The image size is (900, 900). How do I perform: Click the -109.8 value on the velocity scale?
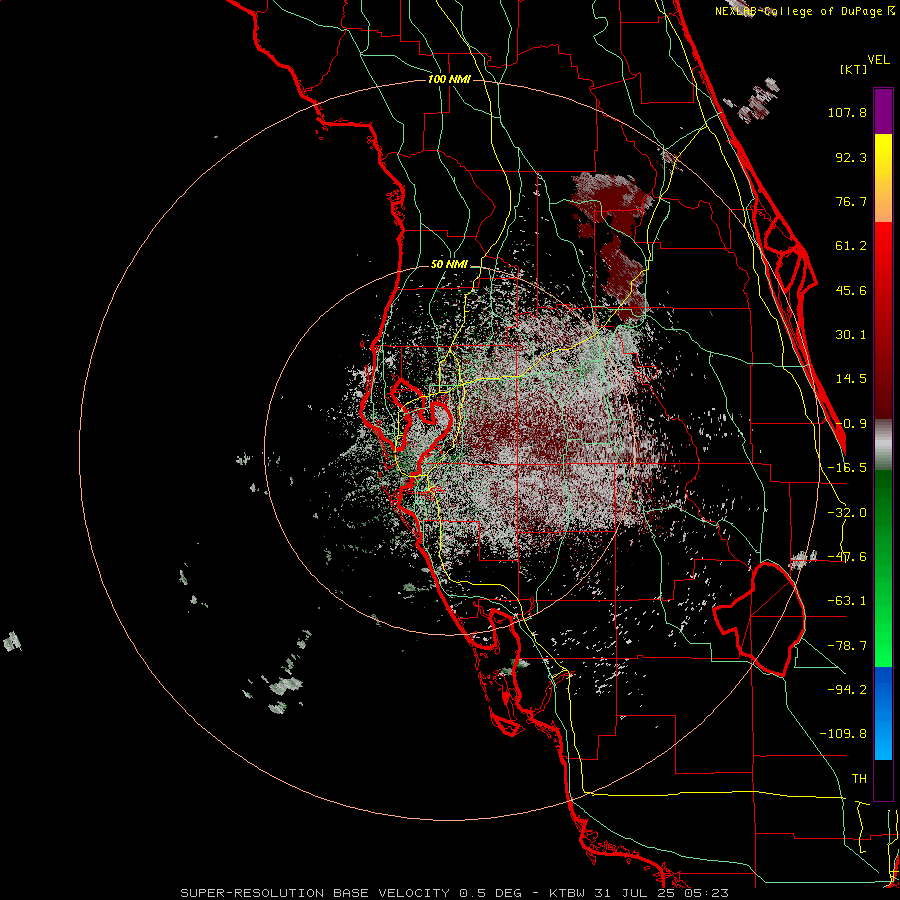click(843, 734)
